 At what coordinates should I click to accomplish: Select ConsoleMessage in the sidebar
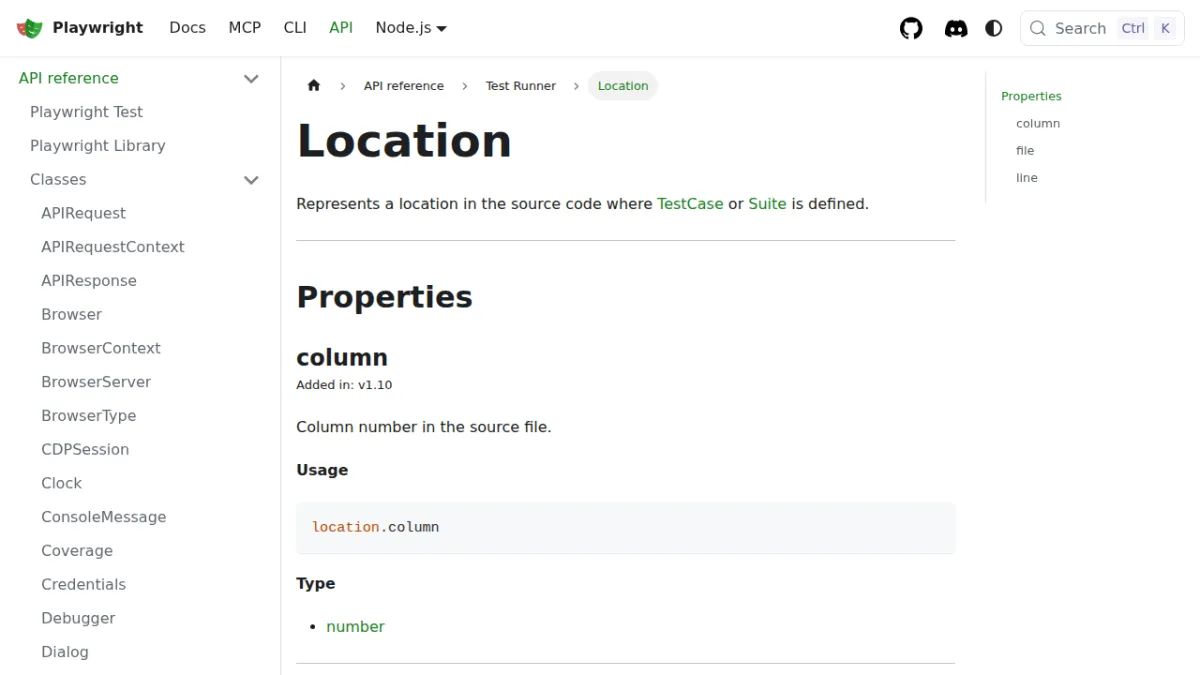pyautogui.click(x=104, y=517)
